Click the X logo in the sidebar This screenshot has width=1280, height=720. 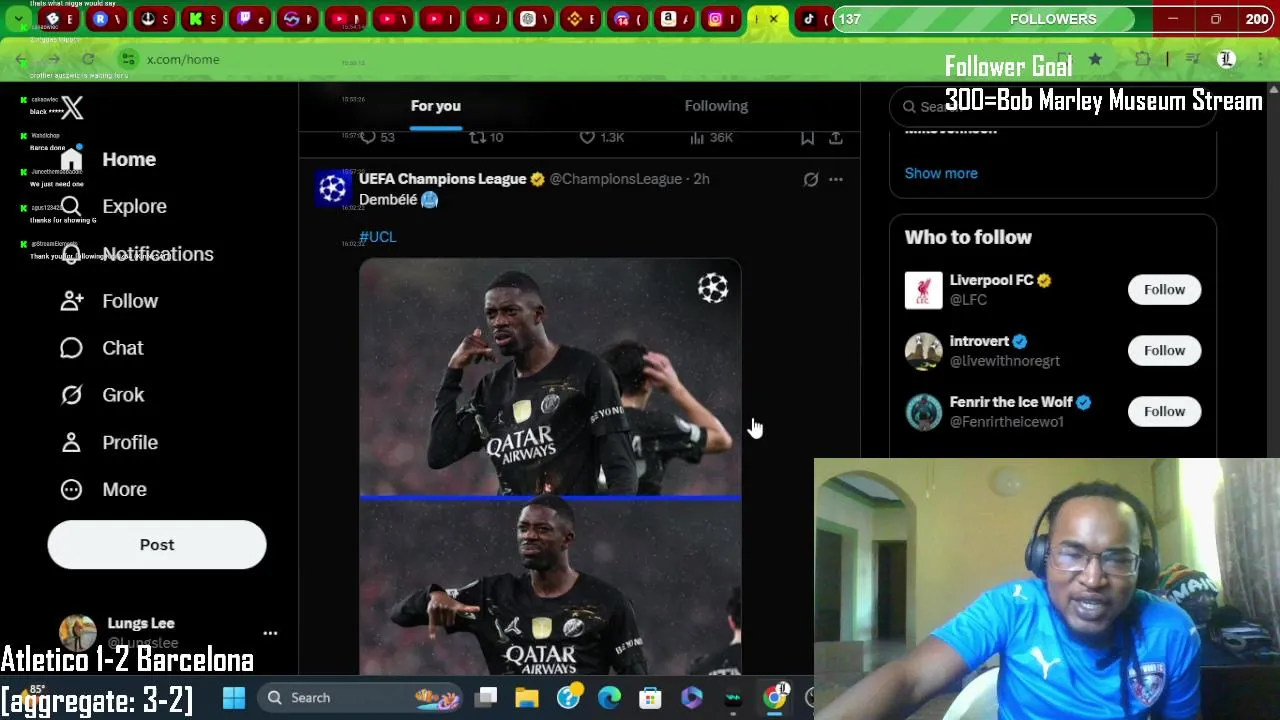click(x=72, y=107)
